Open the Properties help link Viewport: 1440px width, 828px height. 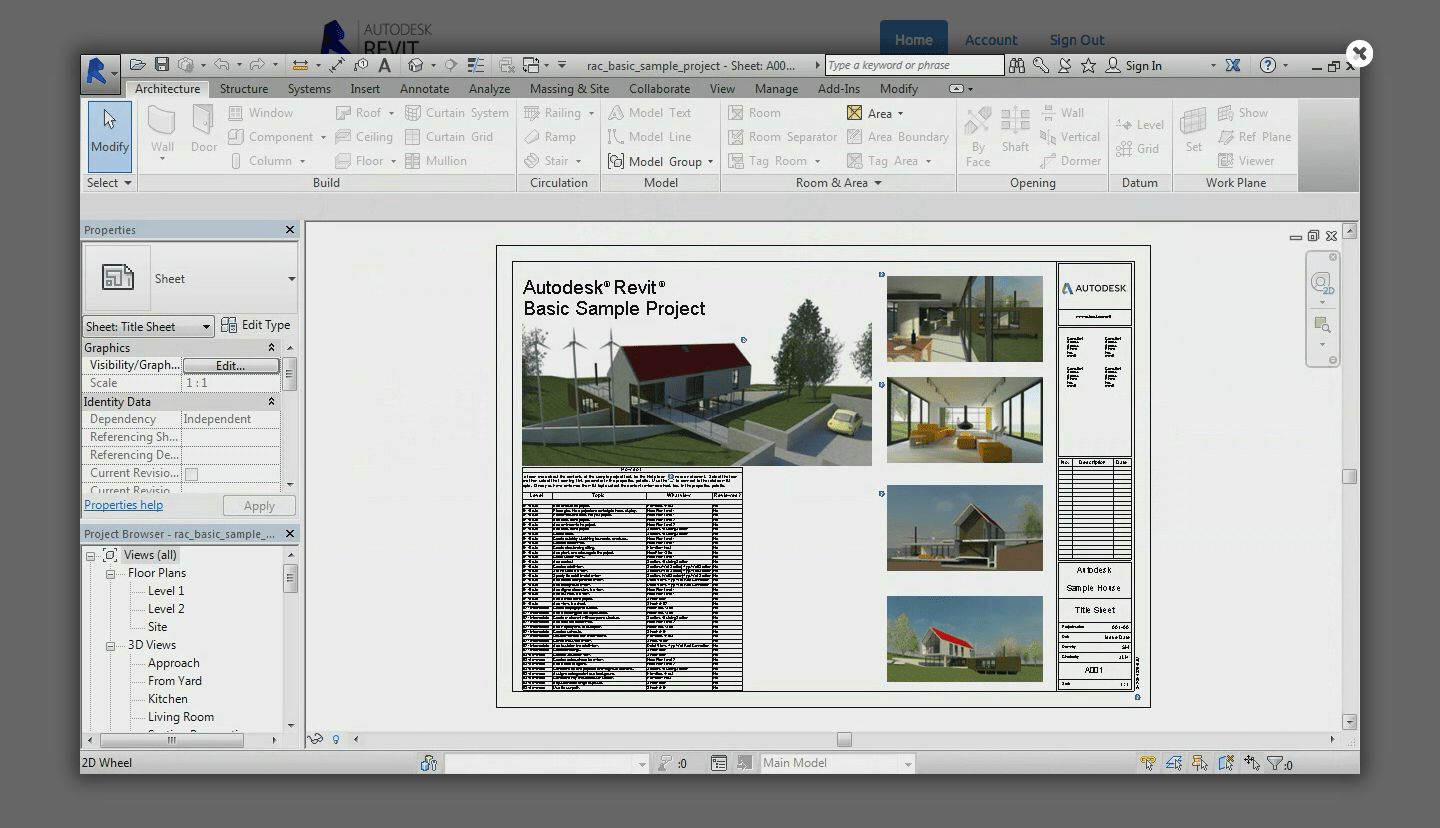123,505
